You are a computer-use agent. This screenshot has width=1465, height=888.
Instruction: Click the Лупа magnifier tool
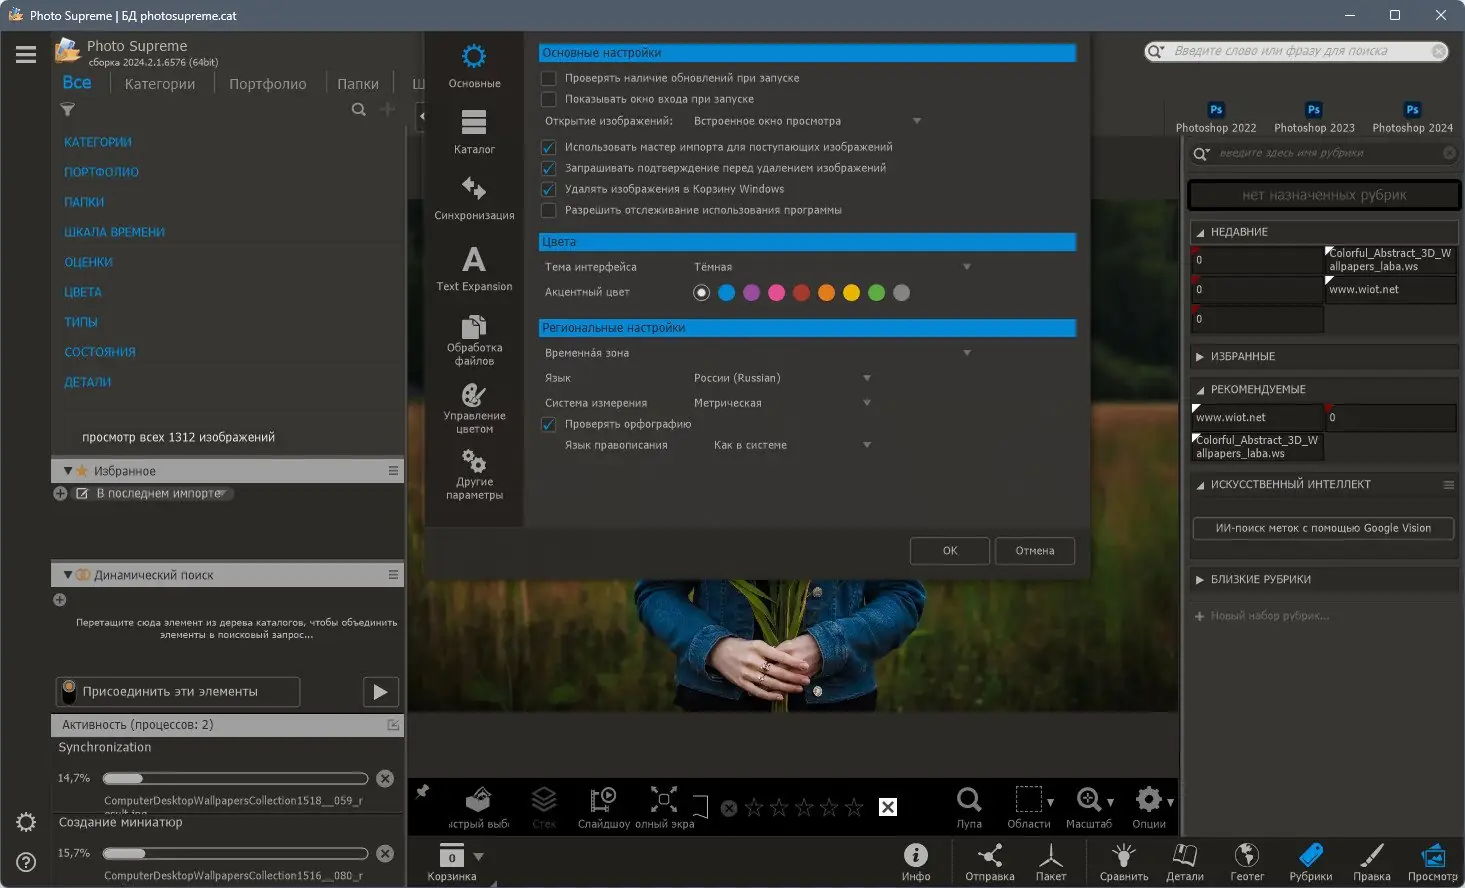coord(968,806)
